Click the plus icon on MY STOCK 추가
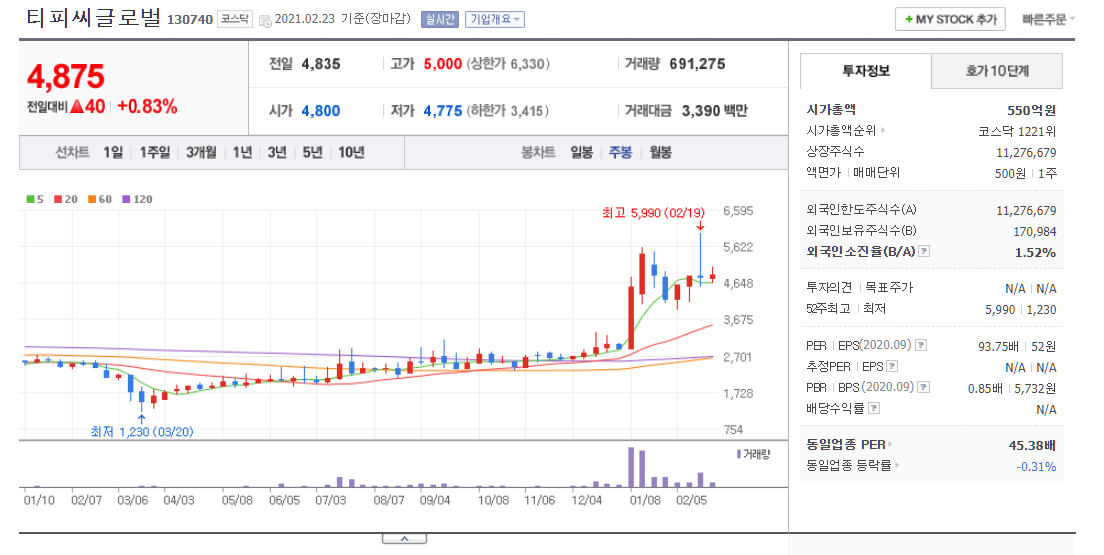Image resolution: width=1104 pixels, height=555 pixels. [x=909, y=20]
